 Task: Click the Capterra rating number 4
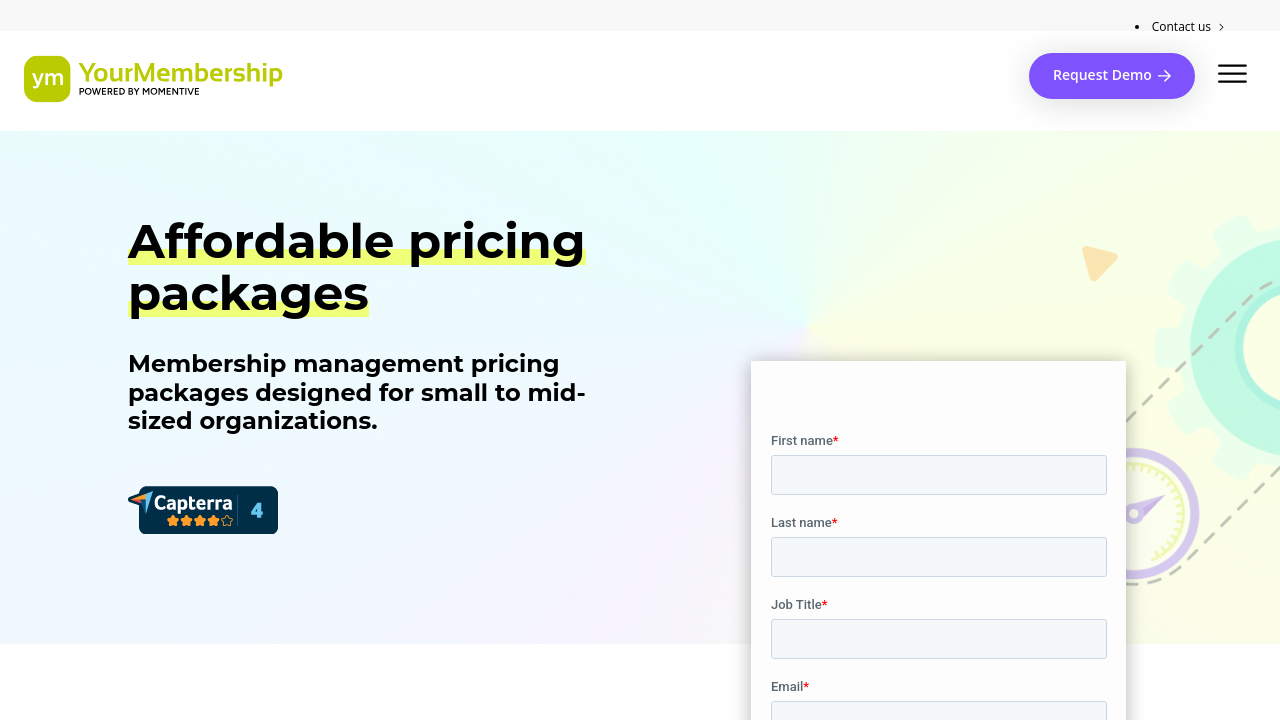[x=257, y=511]
